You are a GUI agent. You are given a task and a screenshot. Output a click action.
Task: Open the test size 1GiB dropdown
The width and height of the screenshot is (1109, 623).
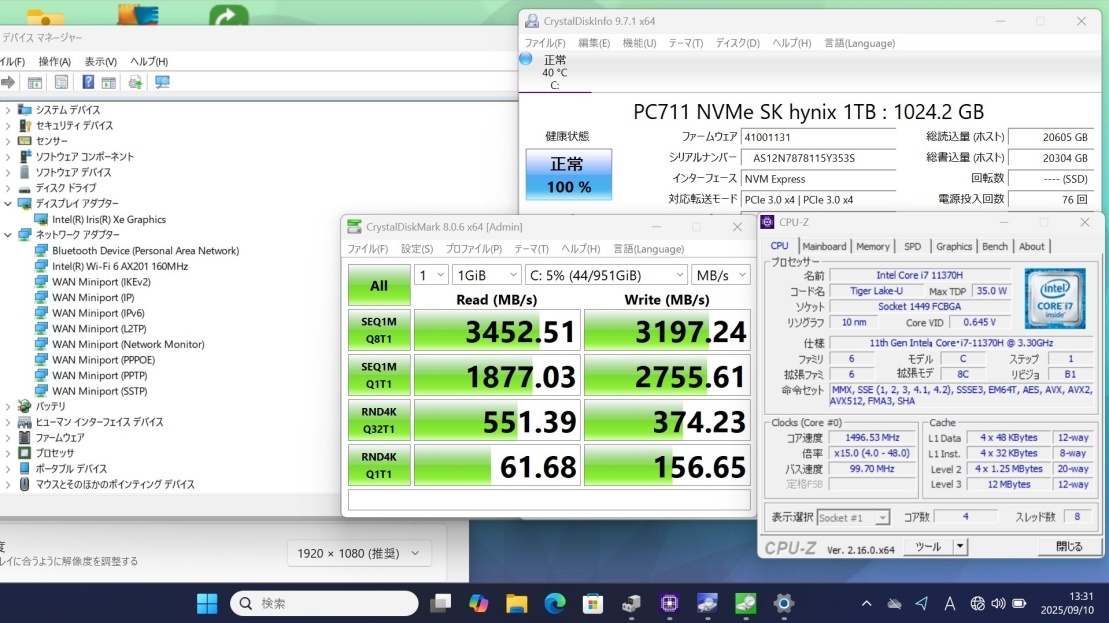(486, 274)
